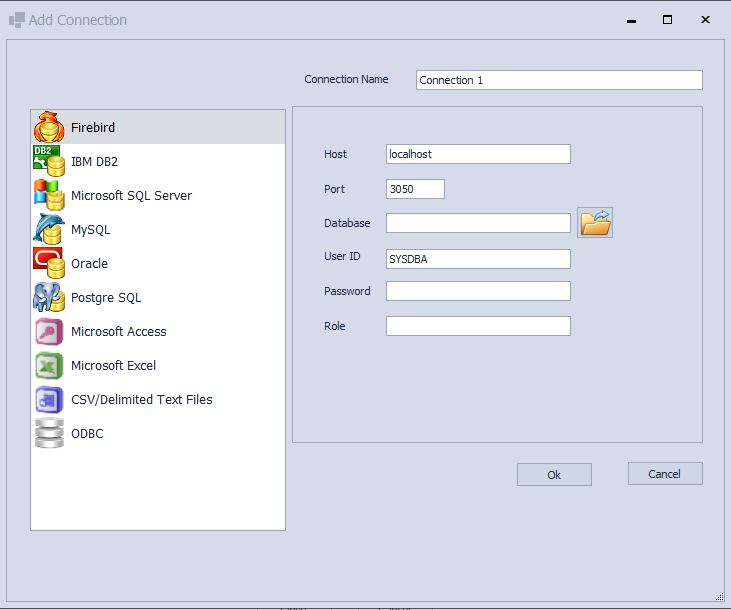Select the "Microsoft Excel" list label
The width and height of the screenshot is (731, 610).
coord(114,366)
